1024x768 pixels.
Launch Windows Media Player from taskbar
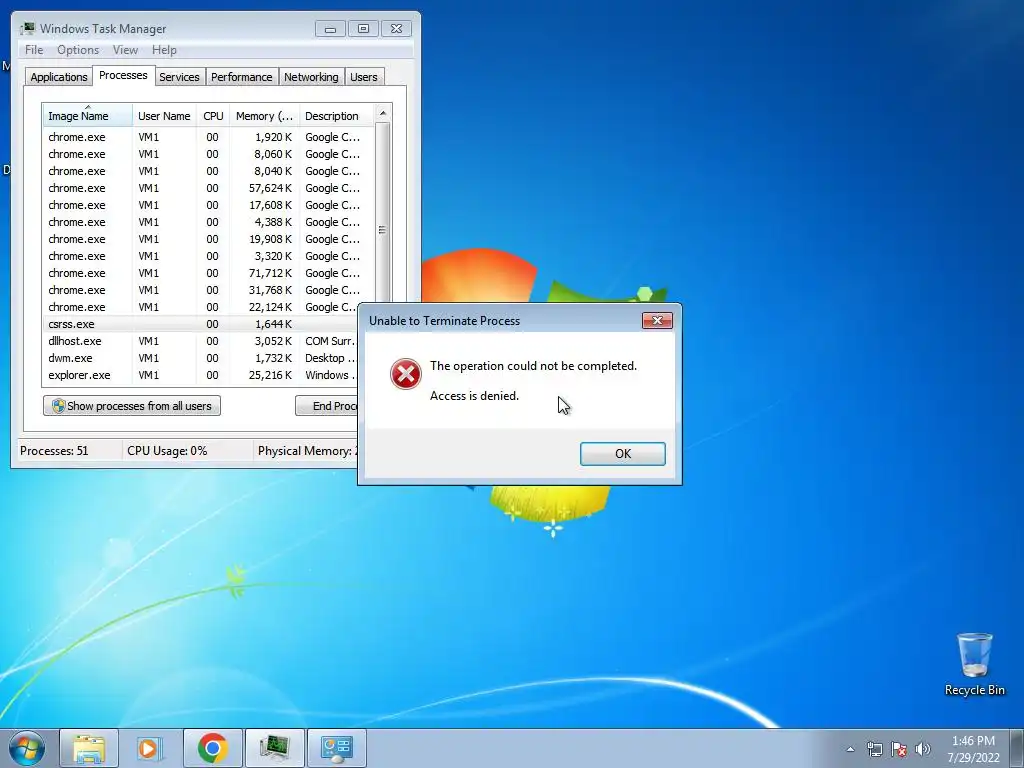click(148, 748)
